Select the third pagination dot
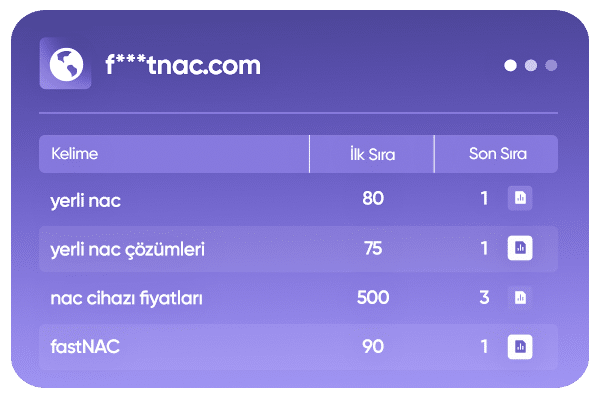This screenshot has height=400, width=600. pos(551,66)
